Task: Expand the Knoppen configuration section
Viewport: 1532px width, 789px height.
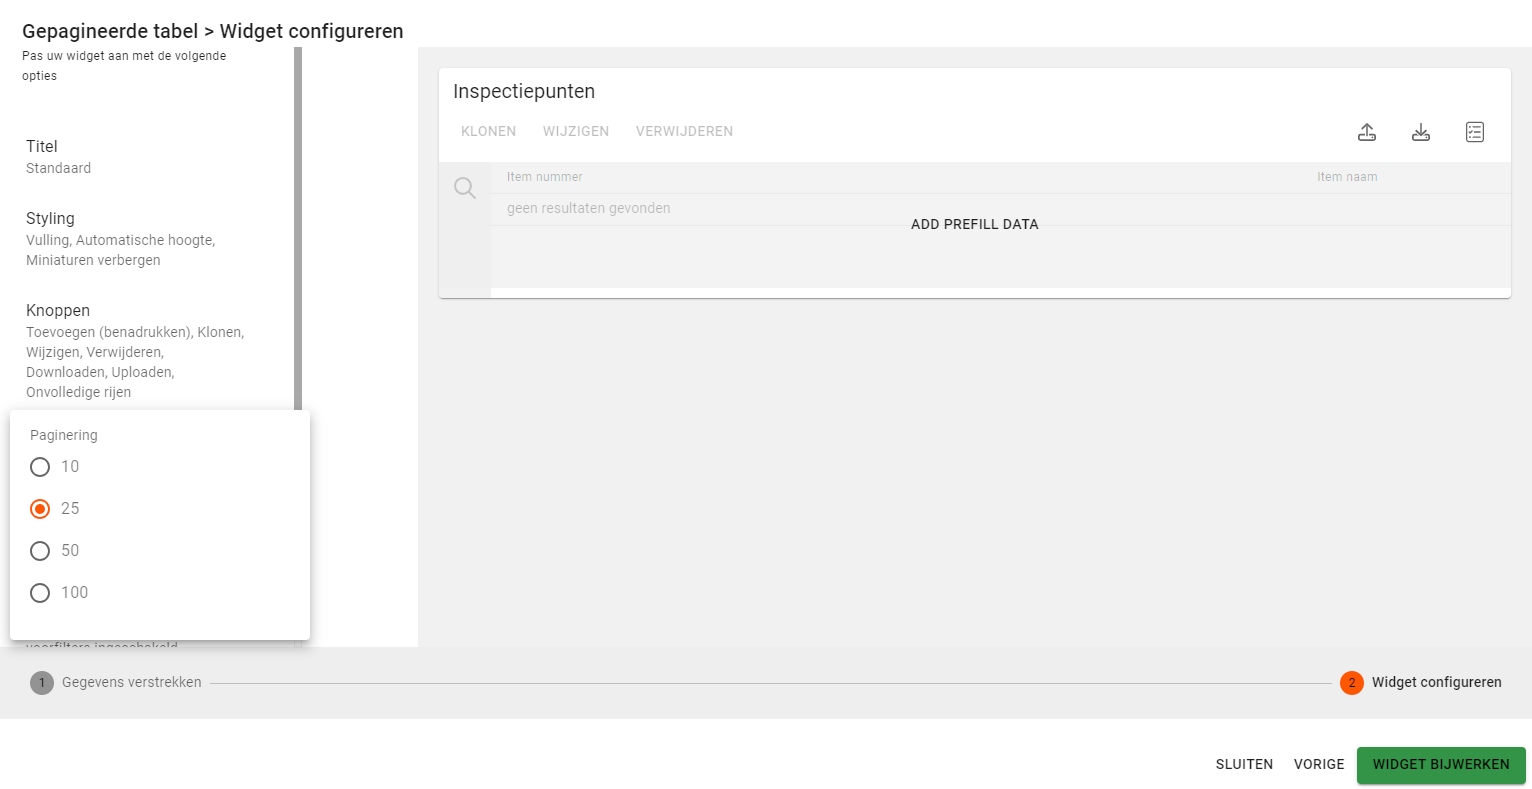Action: coord(58,311)
